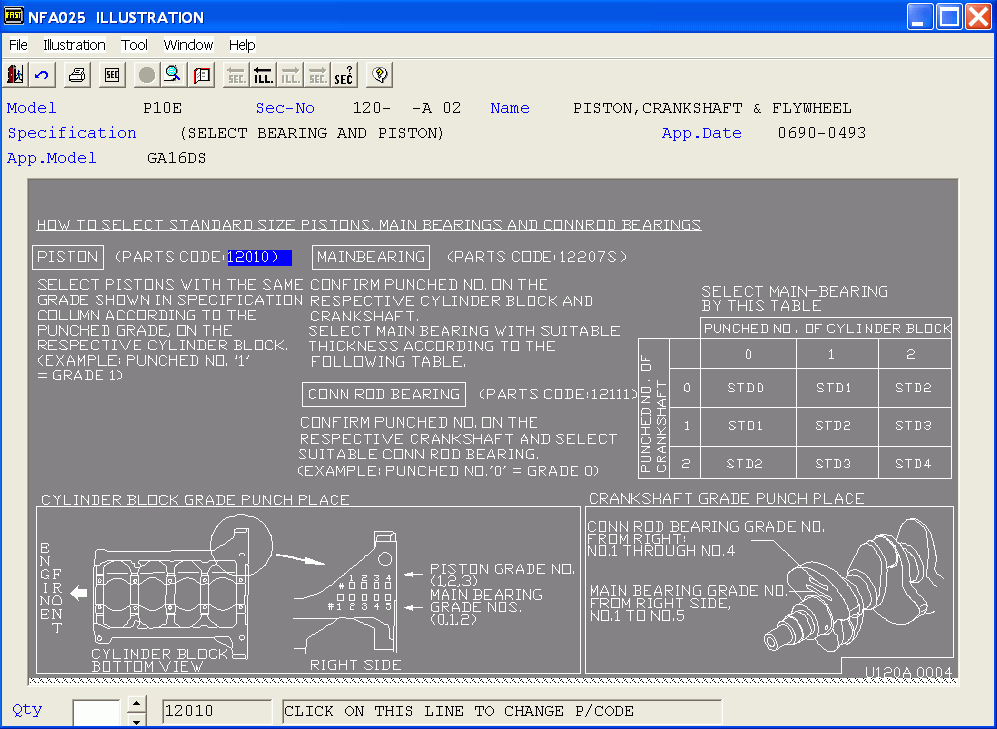The height and width of the screenshot is (729, 997).
Task: Click the part code field showing 12010
Action: [217, 711]
